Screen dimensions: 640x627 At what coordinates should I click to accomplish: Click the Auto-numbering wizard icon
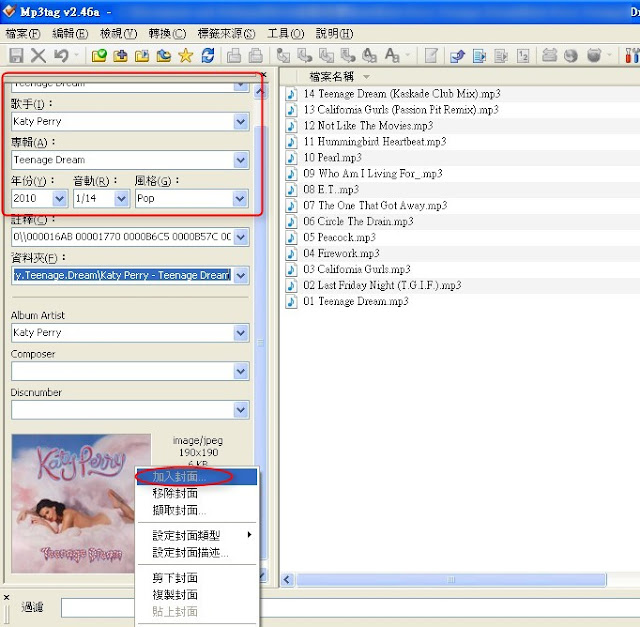point(523,55)
